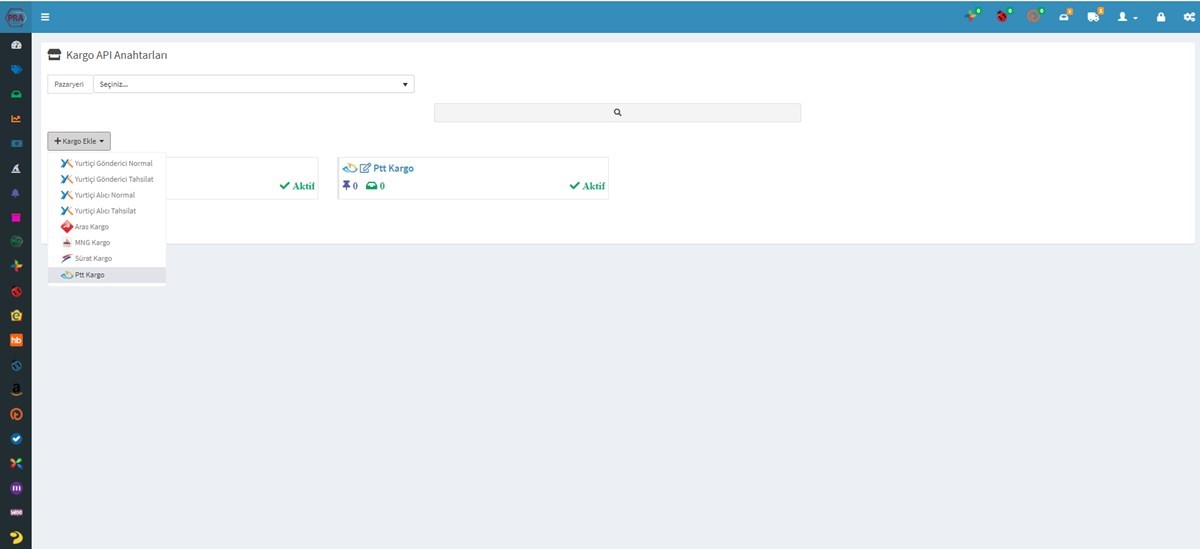Screen dimensions: 1200x549
Task: Click the Pazaryeri label
Action: coord(69,84)
